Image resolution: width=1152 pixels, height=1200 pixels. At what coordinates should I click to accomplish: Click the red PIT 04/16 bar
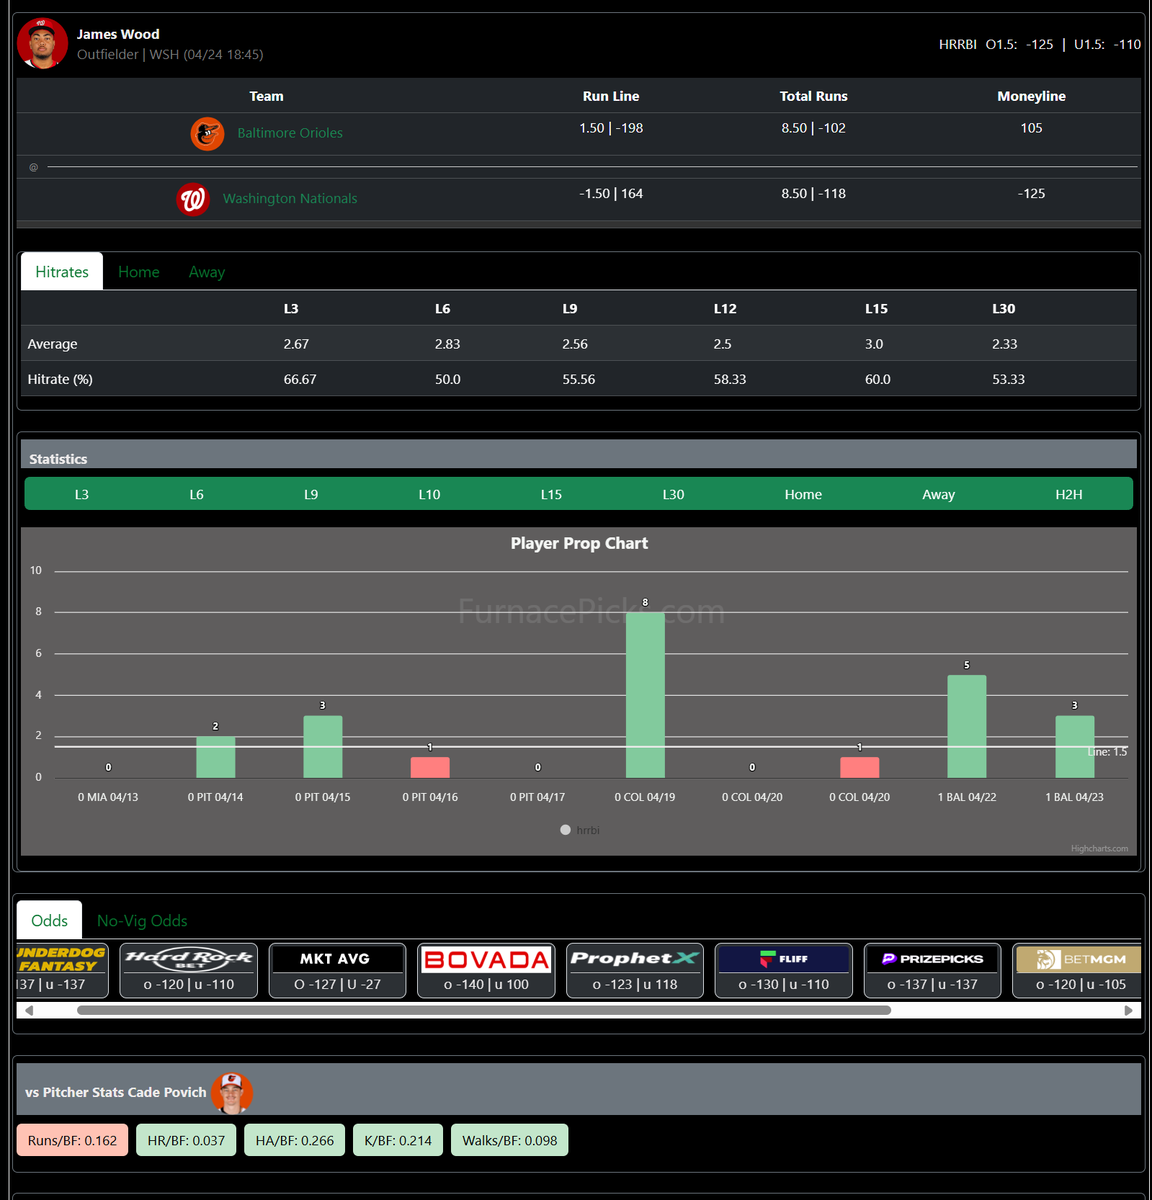click(x=430, y=767)
